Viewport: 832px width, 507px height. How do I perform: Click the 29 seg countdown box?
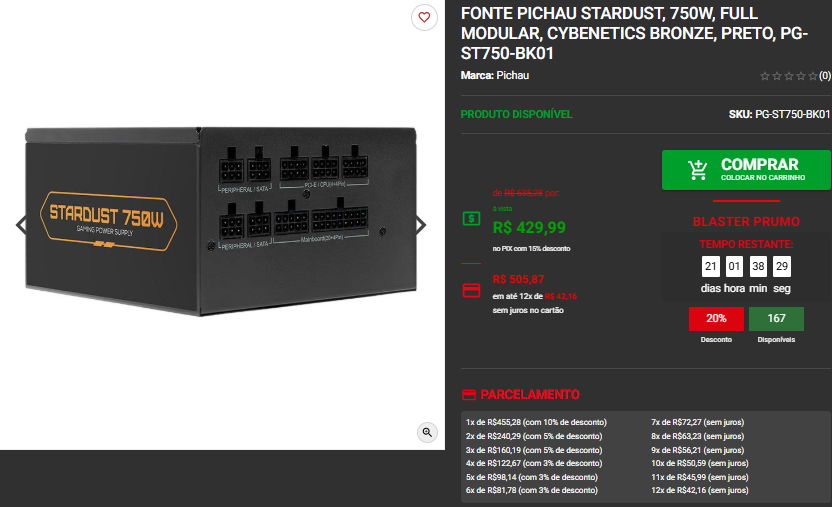coord(782,266)
